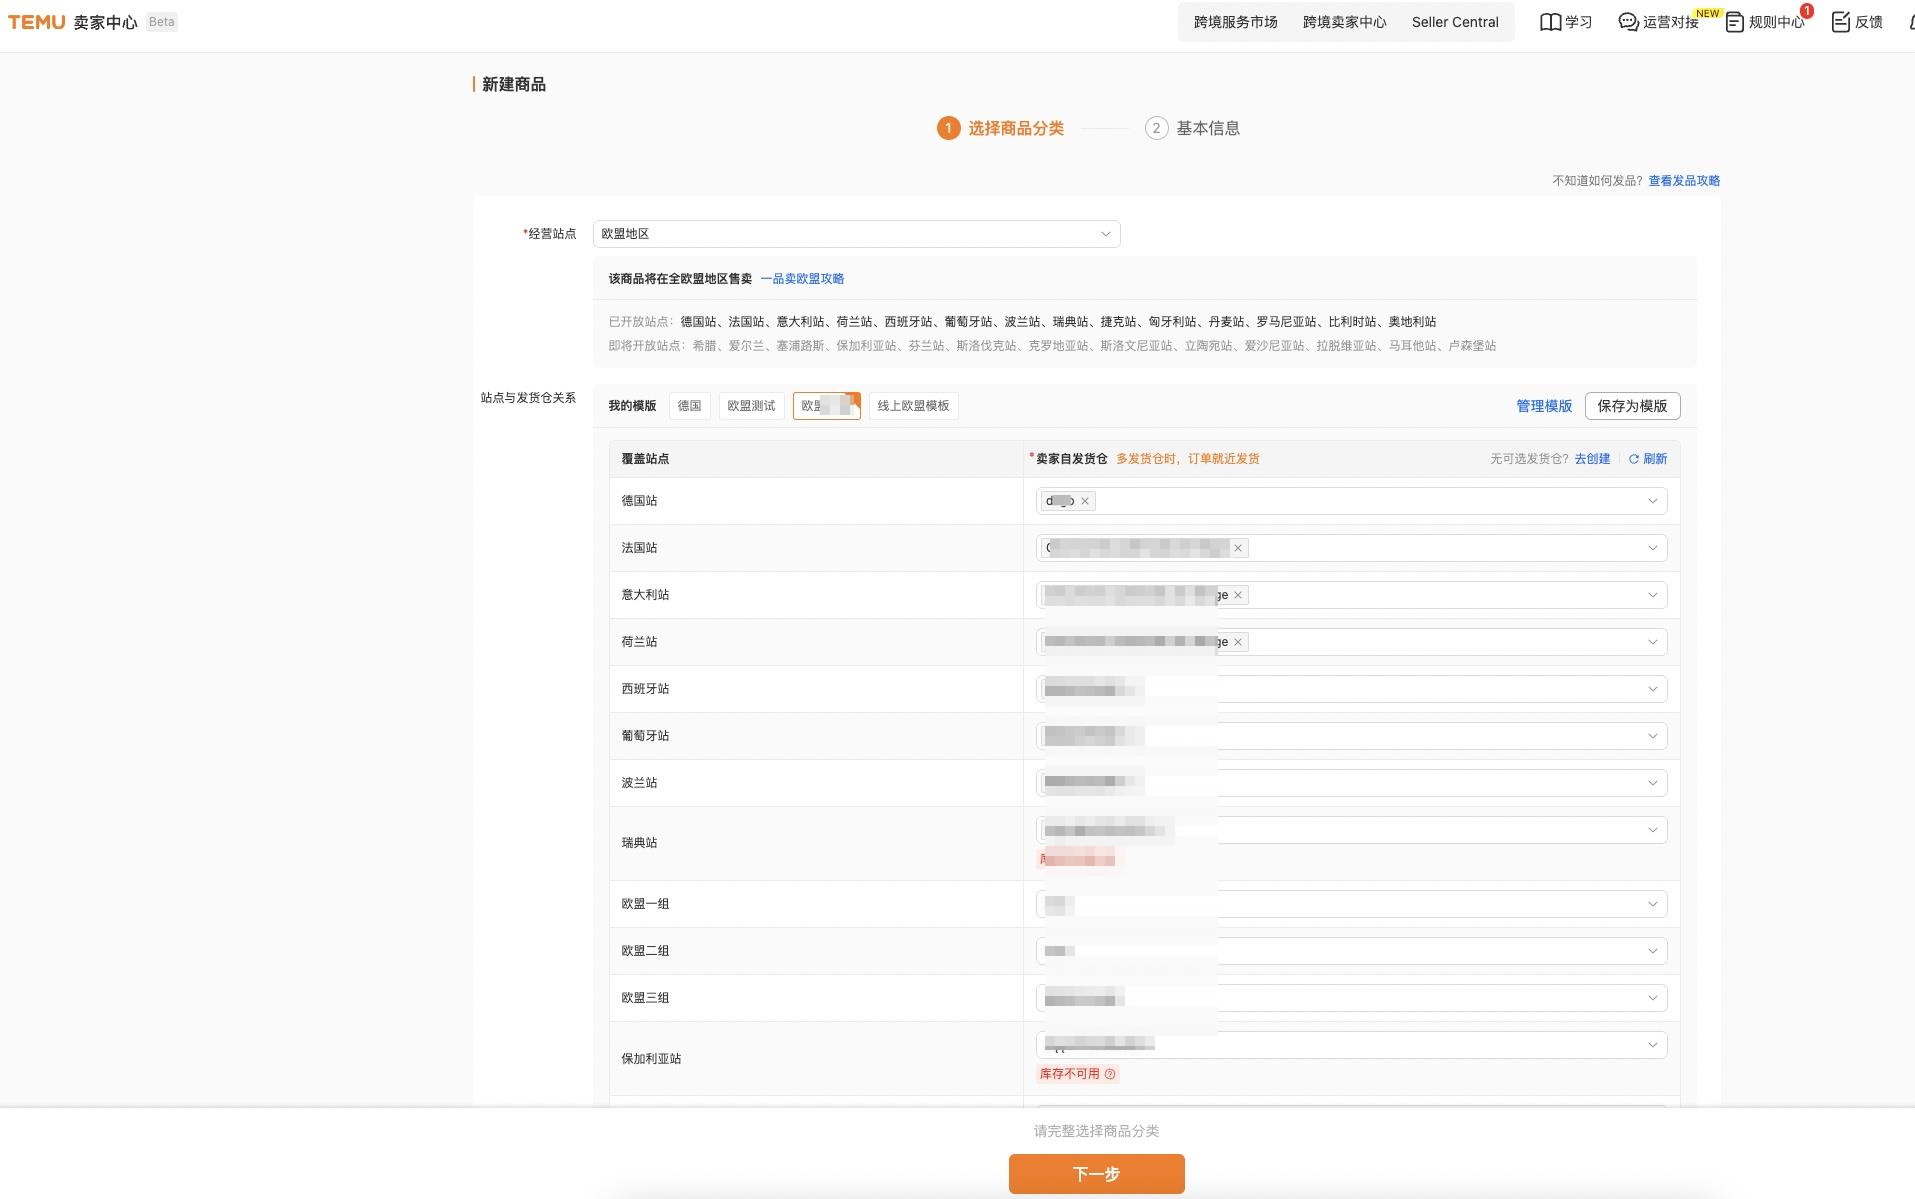
Task: Remove the warehouse tag in 意大利站 row
Action: tap(1238, 595)
